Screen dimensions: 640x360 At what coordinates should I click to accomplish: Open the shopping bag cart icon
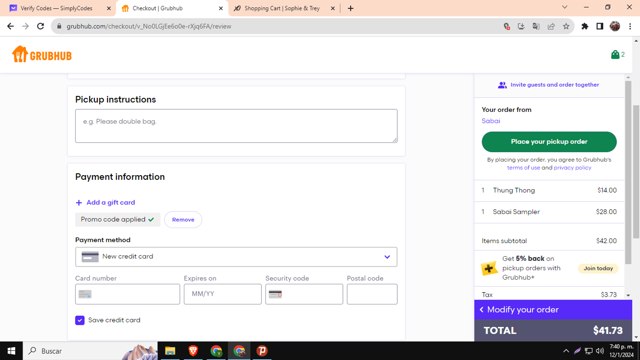pos(617,54)
